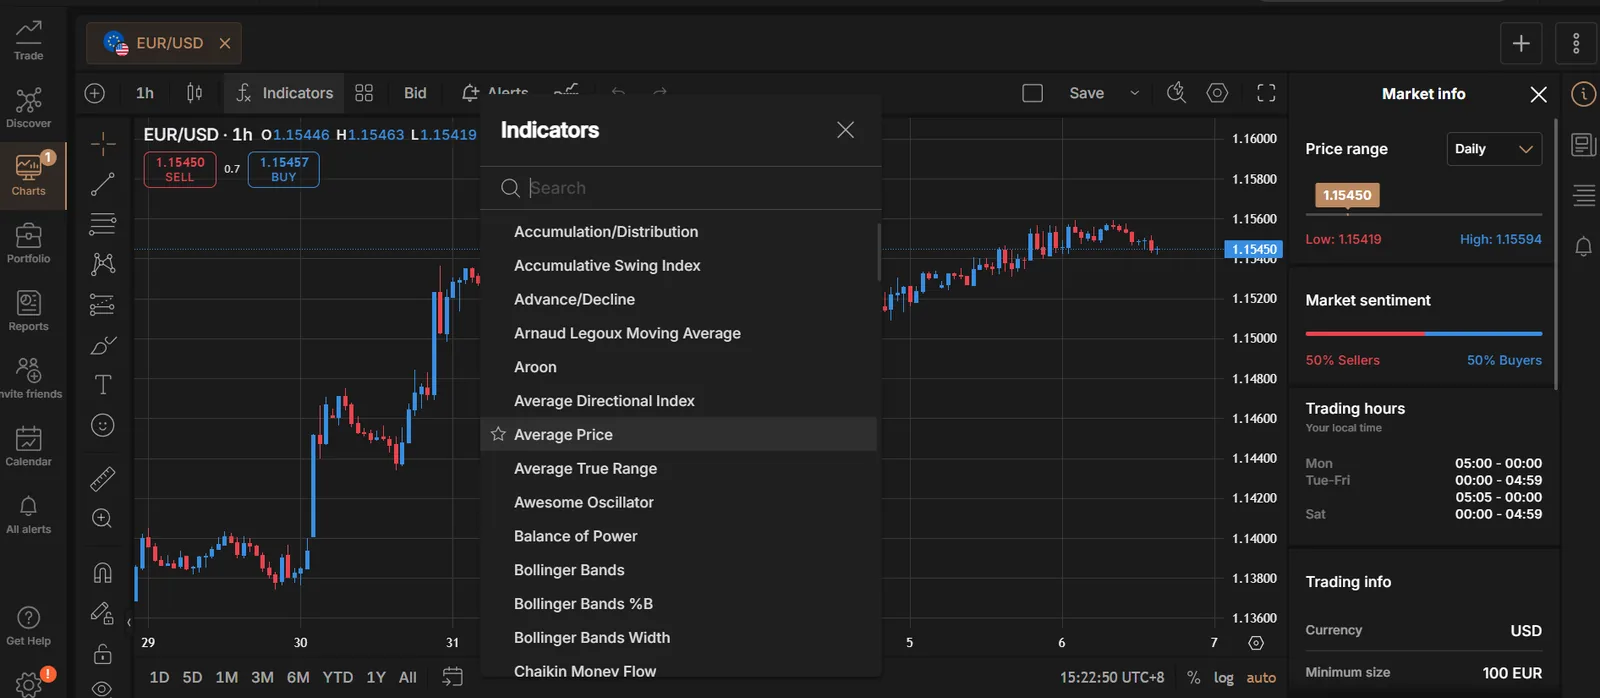Select the emoji sticker tool

pos(103,425)
